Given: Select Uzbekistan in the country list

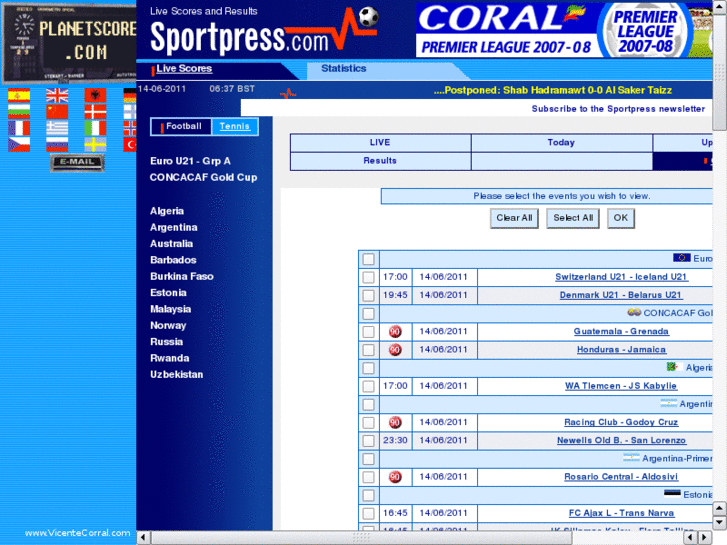Looking at the screenshot, I should [x=177, y=375].
